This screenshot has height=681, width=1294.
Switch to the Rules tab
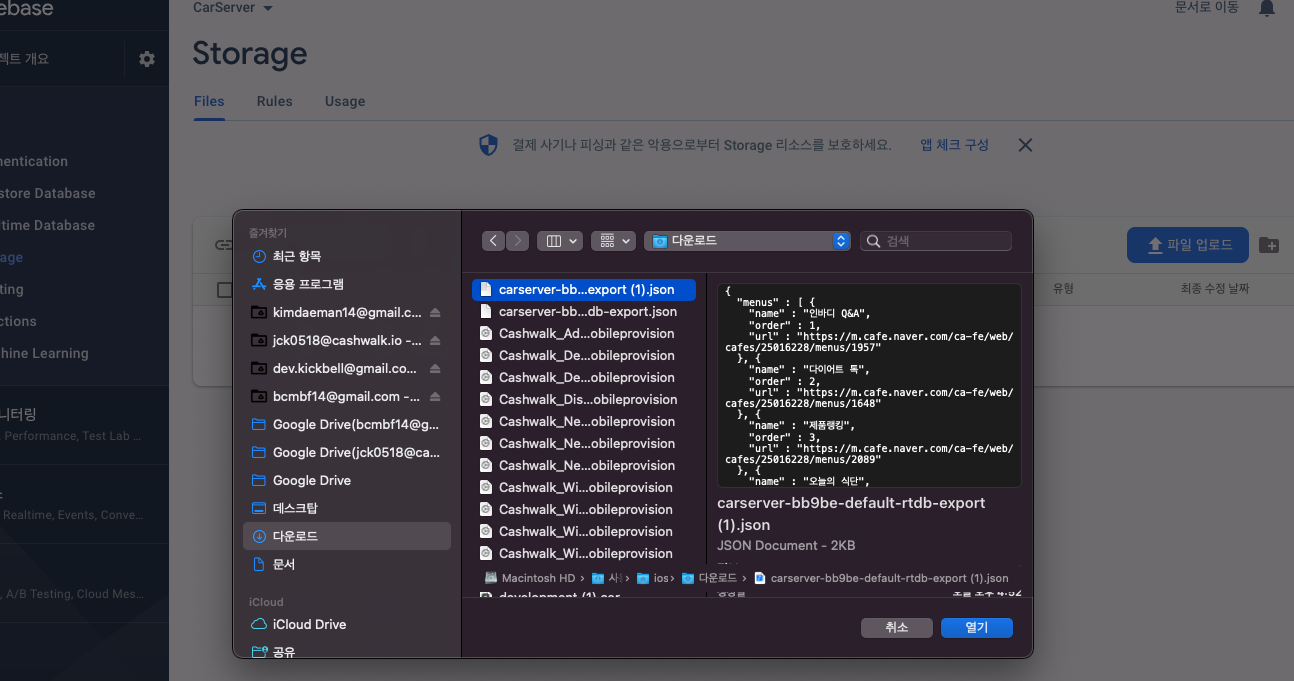(x=274, y=101)
